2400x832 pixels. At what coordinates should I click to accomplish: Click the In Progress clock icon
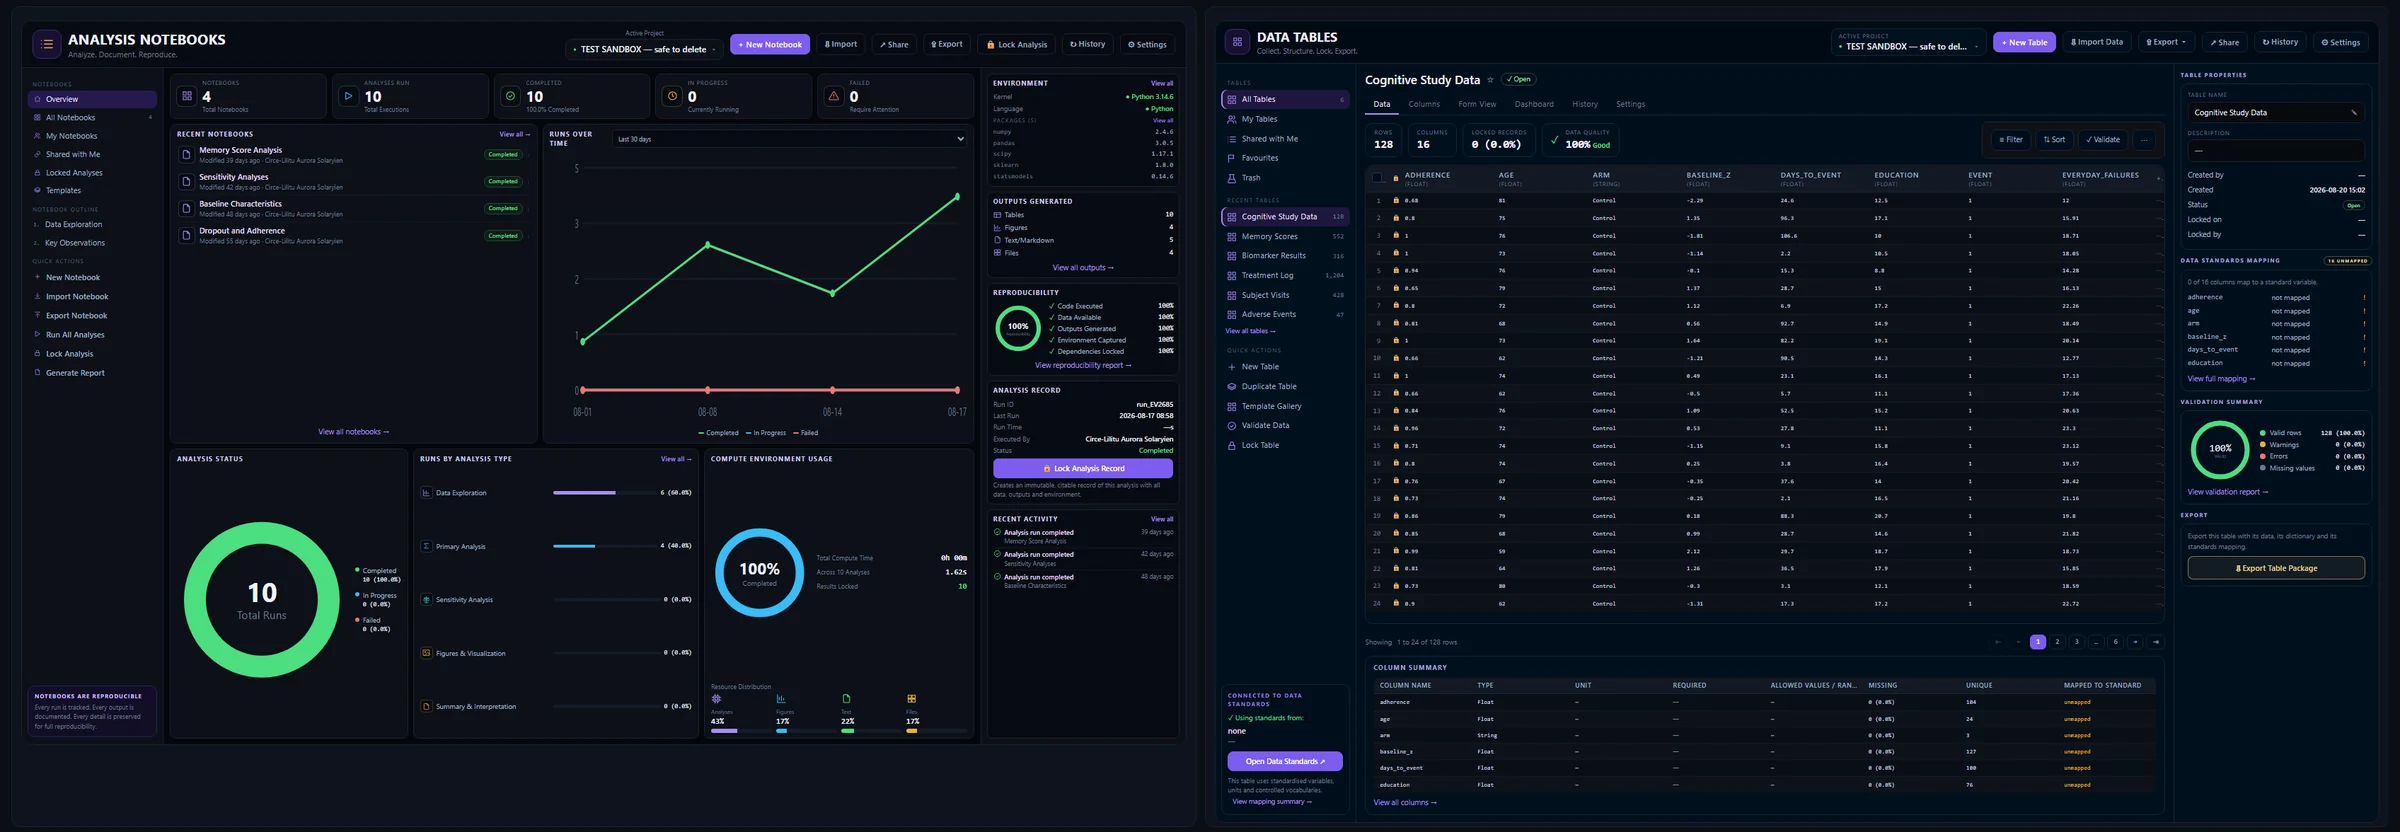[x=673, y=96]
